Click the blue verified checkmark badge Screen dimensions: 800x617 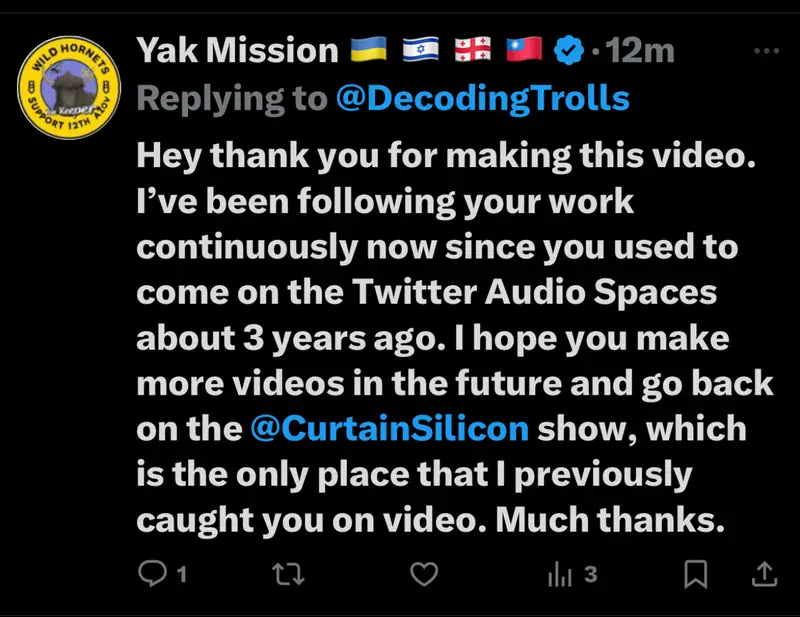(x=570, y=50)
